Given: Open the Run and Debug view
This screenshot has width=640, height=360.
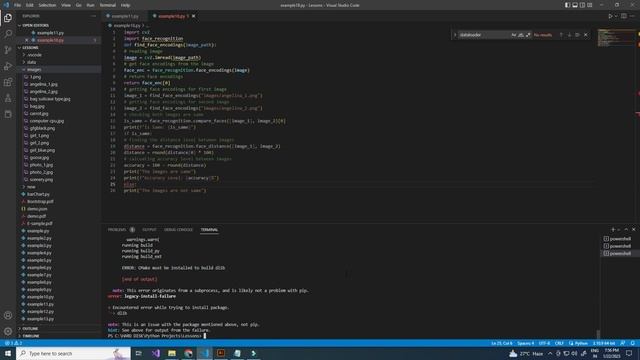Looking at the screenshot, I should 8,66.
